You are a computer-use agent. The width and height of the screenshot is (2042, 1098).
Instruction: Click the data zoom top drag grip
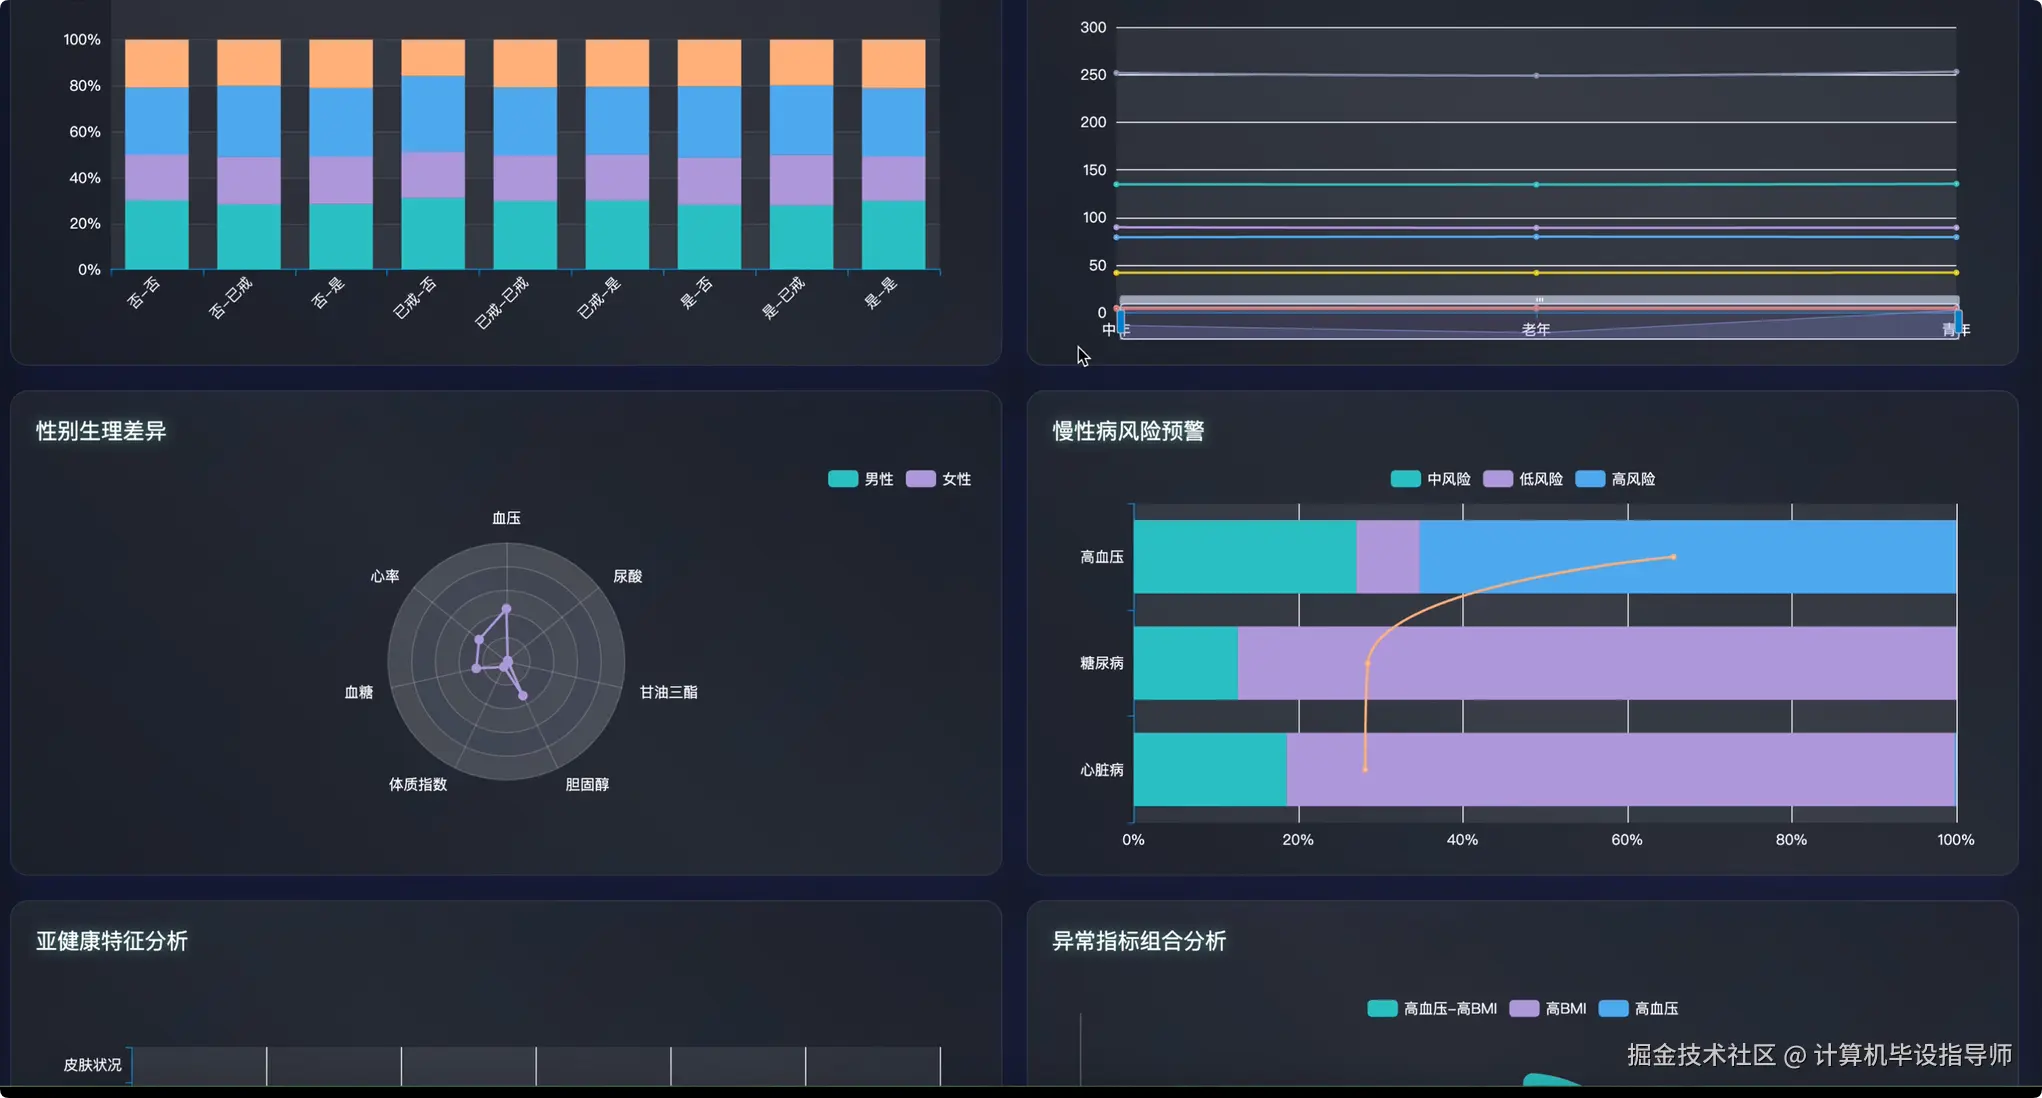[1539, 300]
